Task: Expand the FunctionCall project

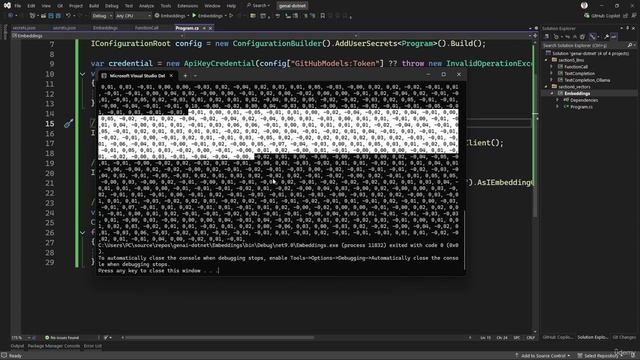Action: pos(552,67)
